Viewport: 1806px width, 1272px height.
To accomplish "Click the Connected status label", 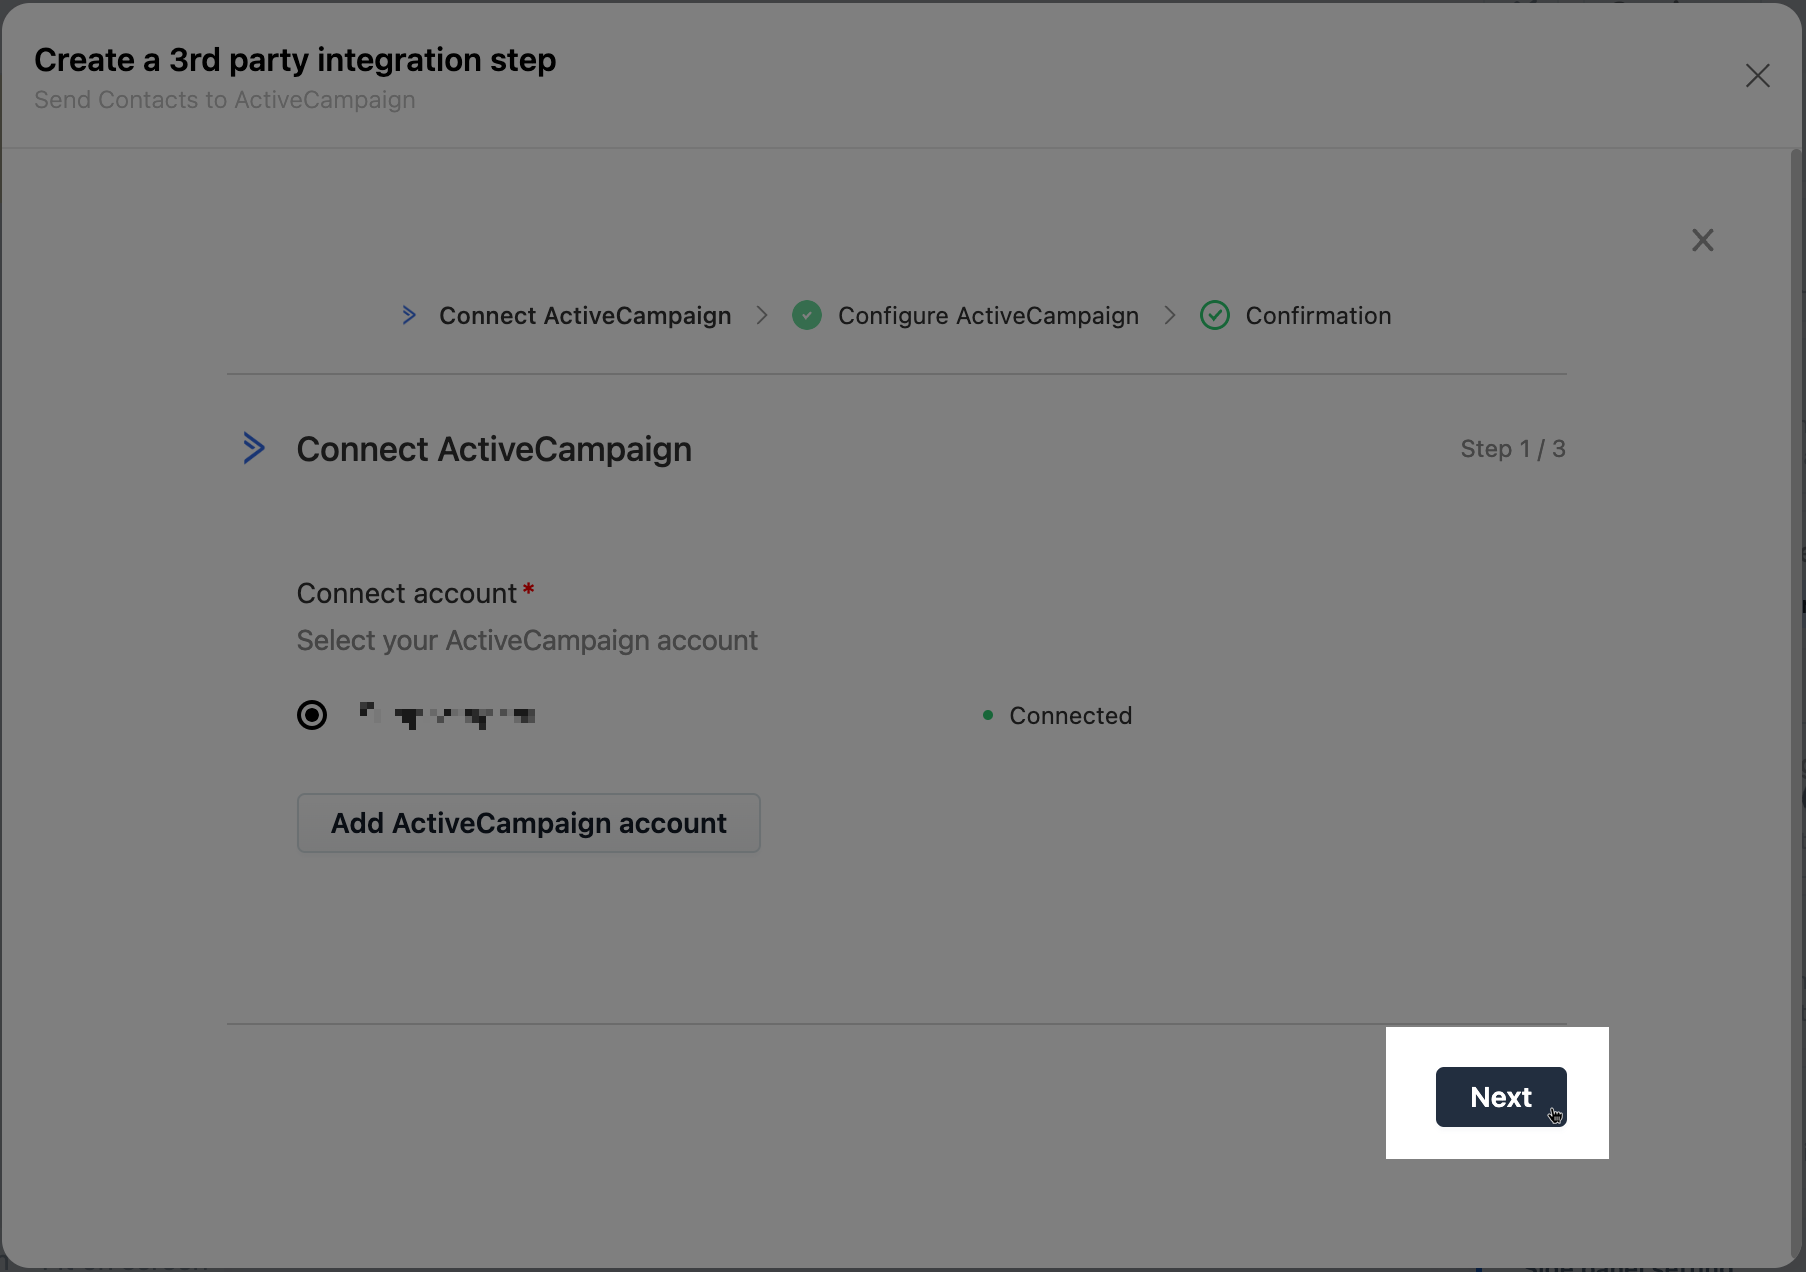I will coord(1070,716).
